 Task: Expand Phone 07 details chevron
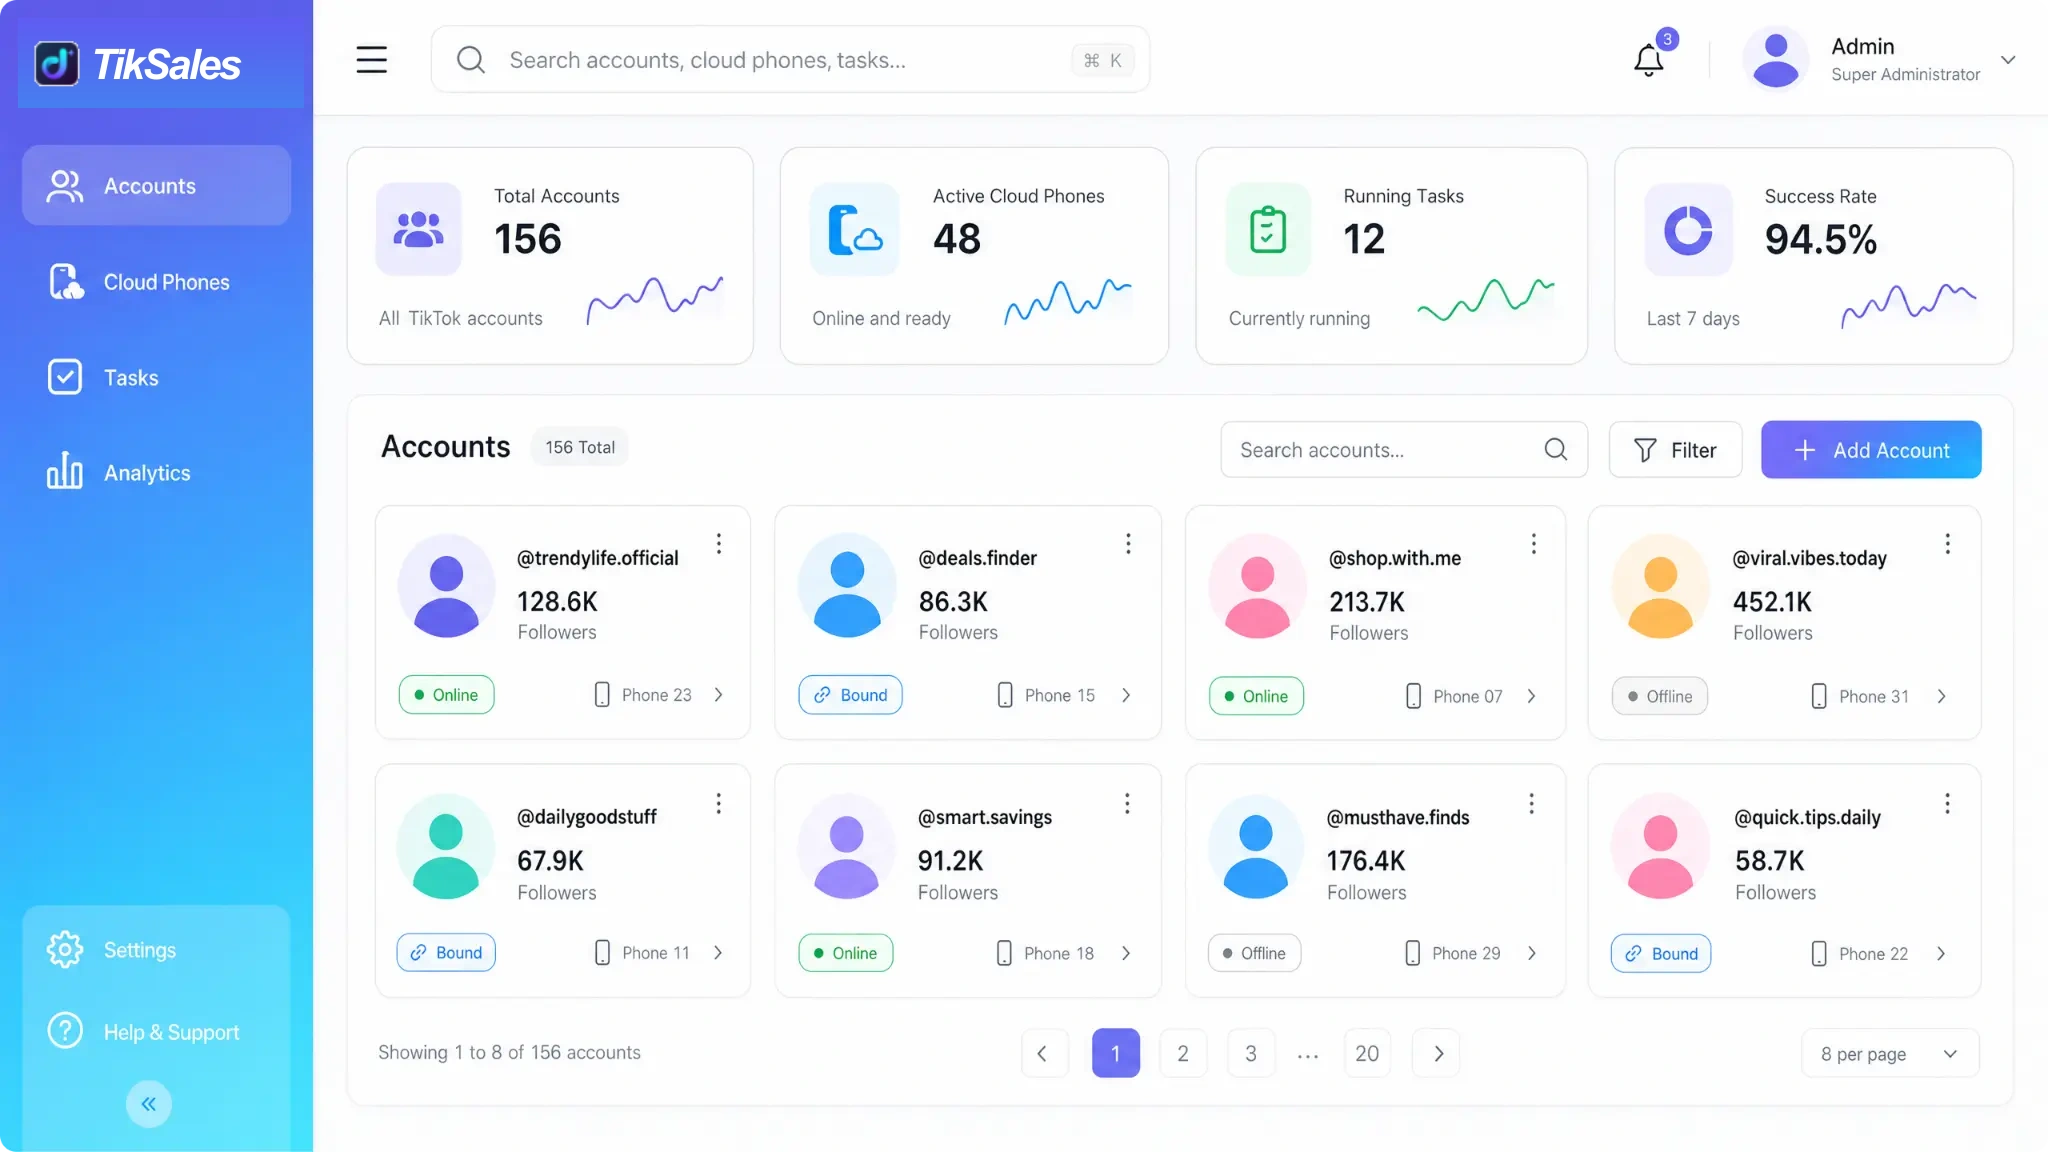click(x=1532, y=696)
